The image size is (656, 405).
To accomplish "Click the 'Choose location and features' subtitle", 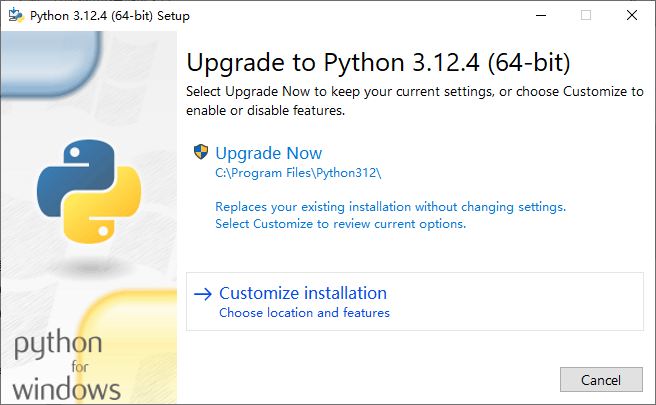I will [304, 313].
